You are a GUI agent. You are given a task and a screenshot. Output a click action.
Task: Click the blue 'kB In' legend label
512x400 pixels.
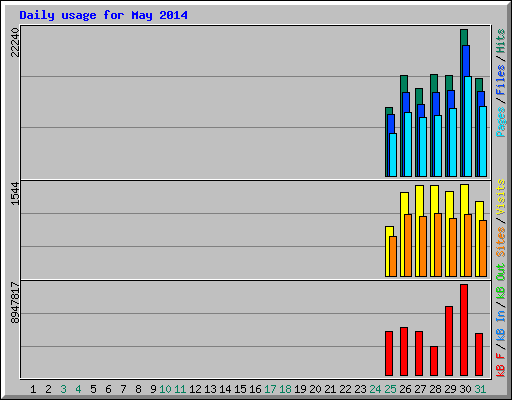click(500, 326)
